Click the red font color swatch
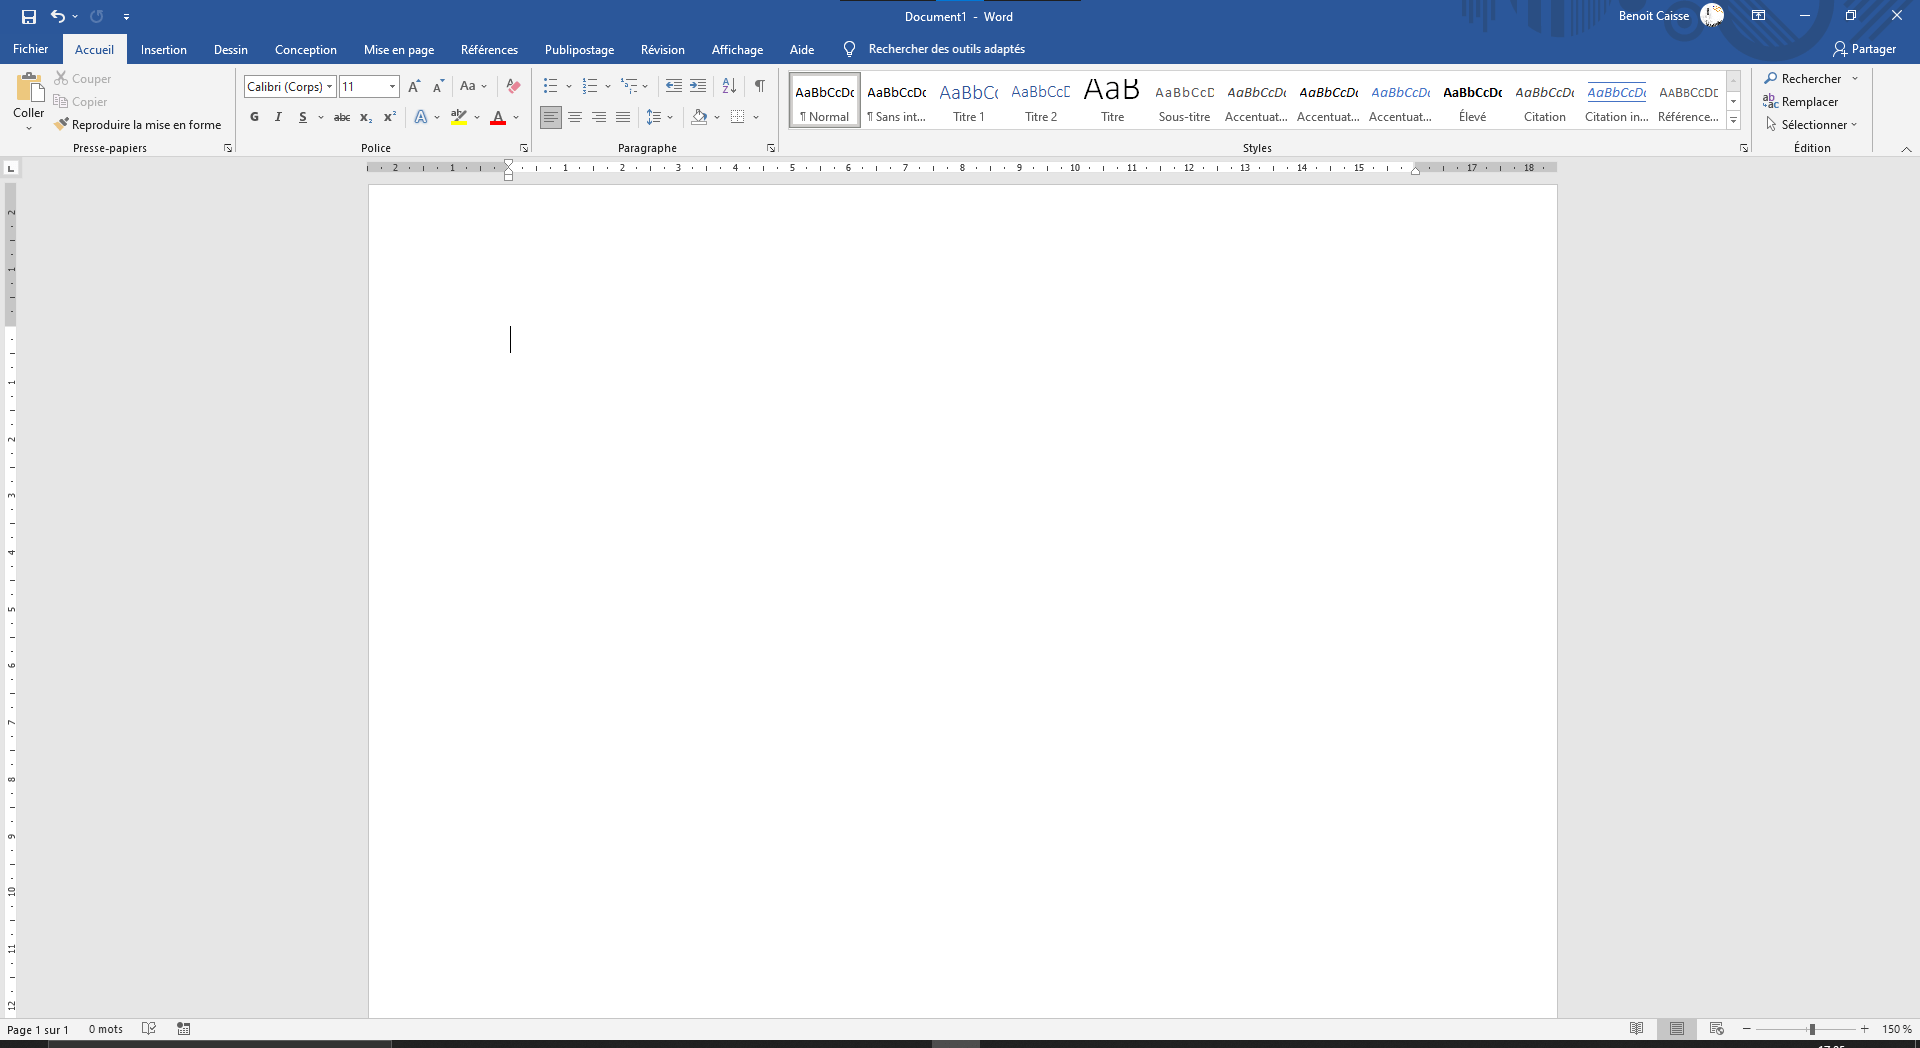The image size is (1920, 1048). (x=498, y=117)
